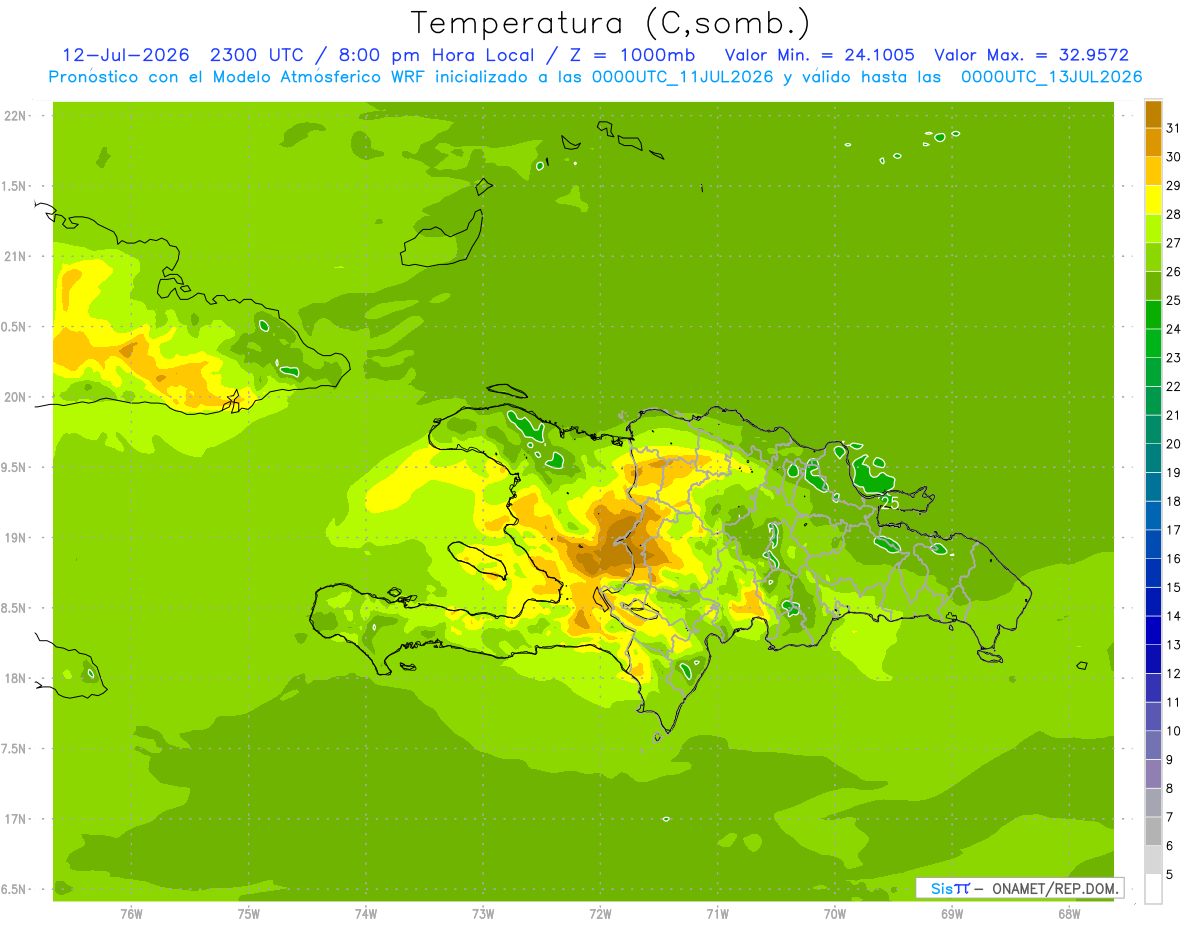This screenshot has height=927, width=1200.
Task: Click the "68W" longitude label
Action: pos(1069,913)
